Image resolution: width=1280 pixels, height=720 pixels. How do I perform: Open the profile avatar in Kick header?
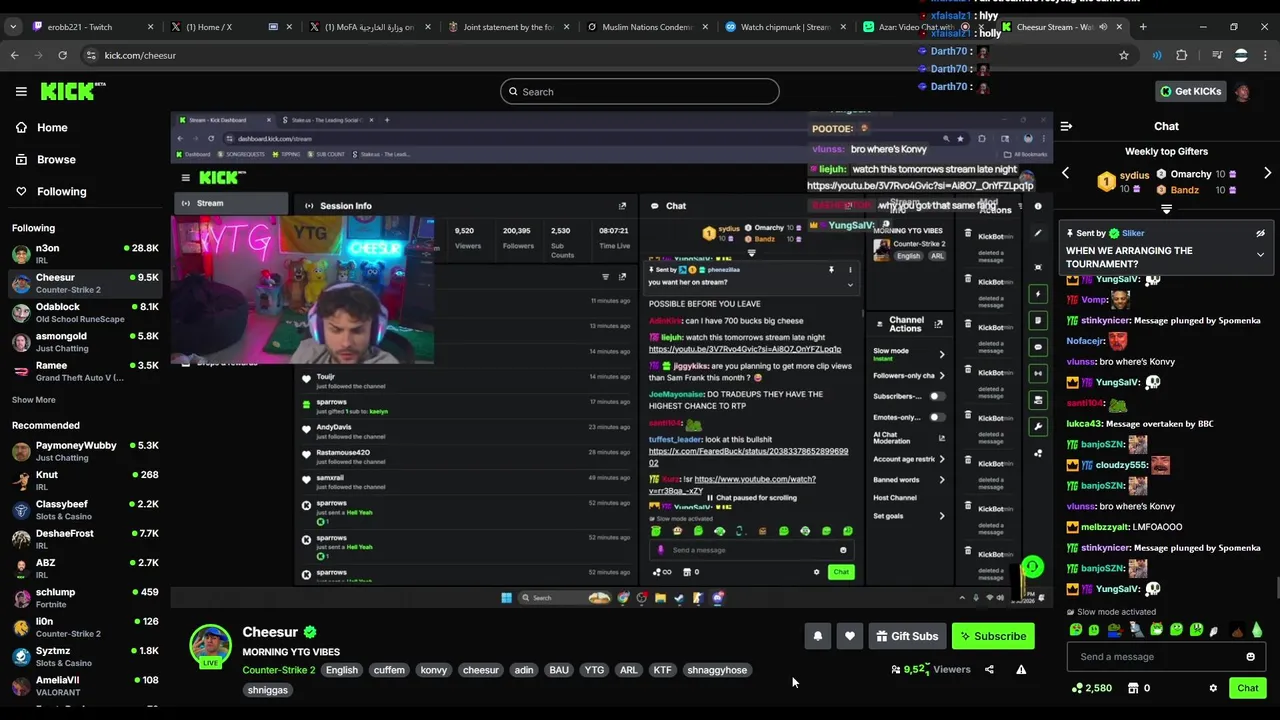tap(1242, 91)
